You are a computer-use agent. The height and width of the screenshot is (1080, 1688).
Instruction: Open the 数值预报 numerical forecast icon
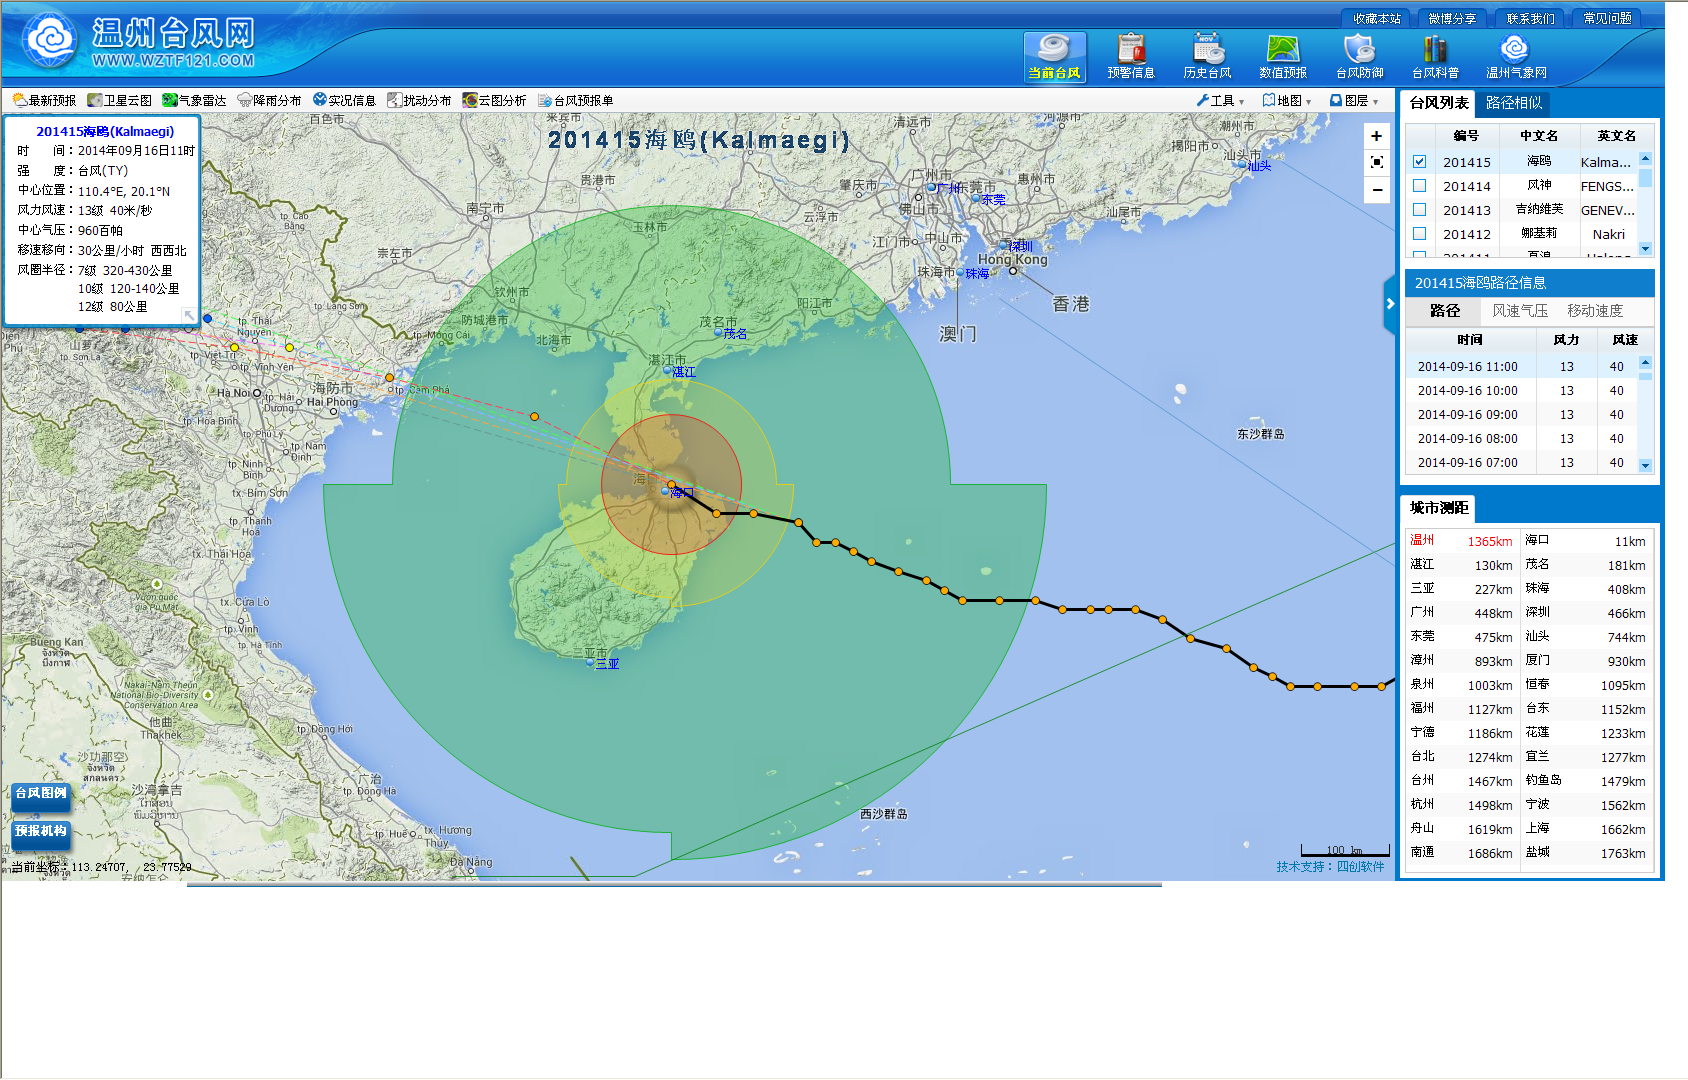(x=1283, y=56)
